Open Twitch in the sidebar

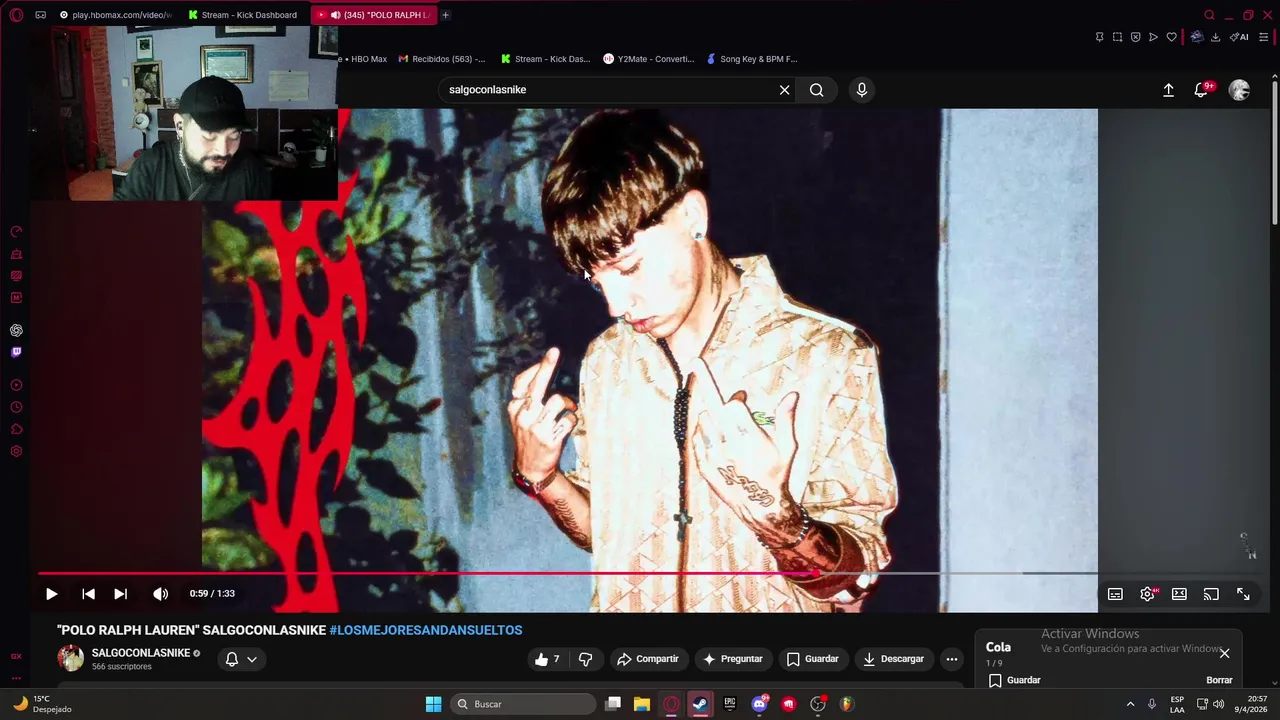click(x=16, y=352)
